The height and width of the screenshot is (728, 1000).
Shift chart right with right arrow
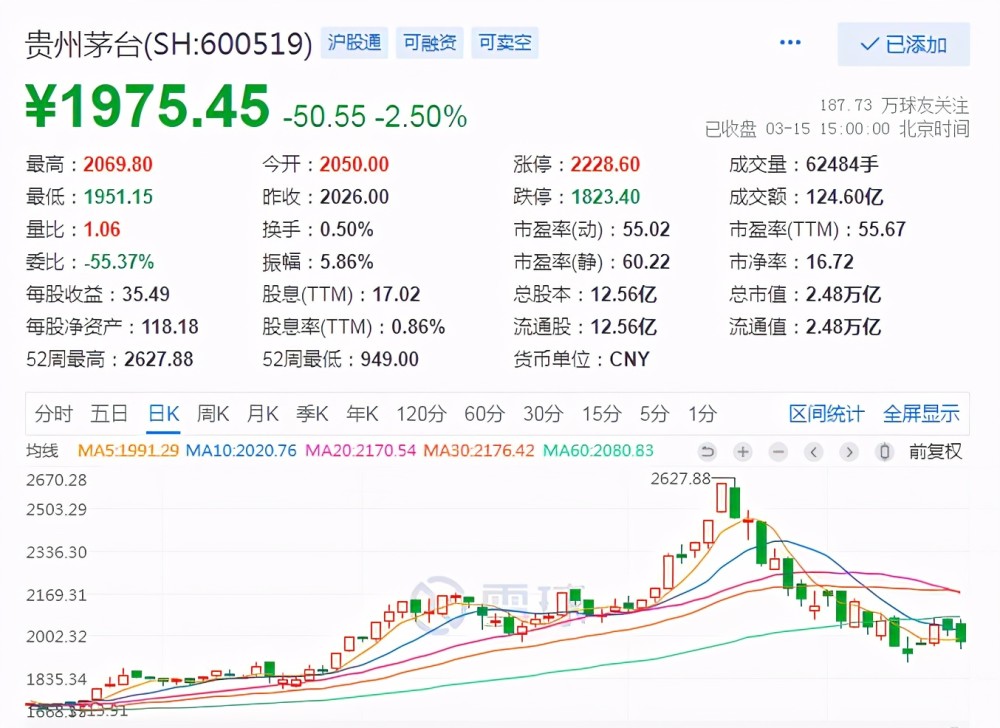click(x=849, y=452)
